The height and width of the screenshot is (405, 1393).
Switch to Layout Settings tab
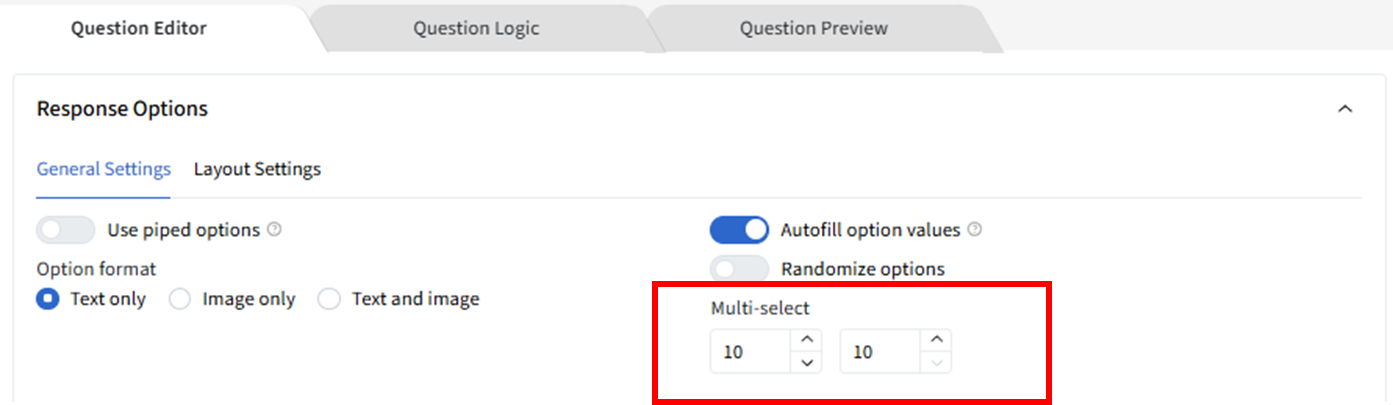[x=257, y=169]
